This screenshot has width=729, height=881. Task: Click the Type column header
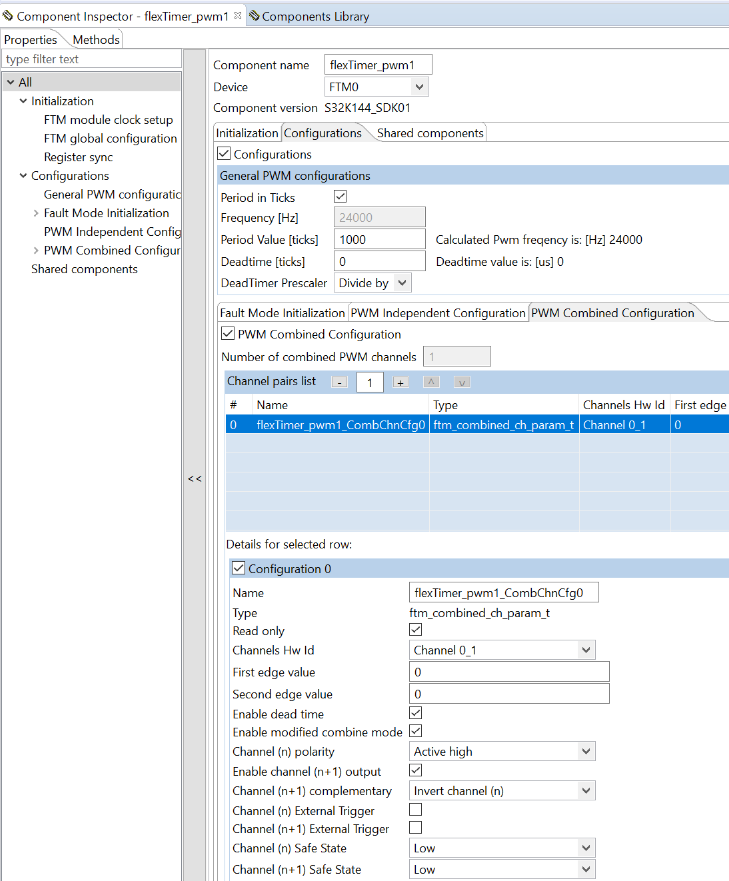(x=504, y=405)
